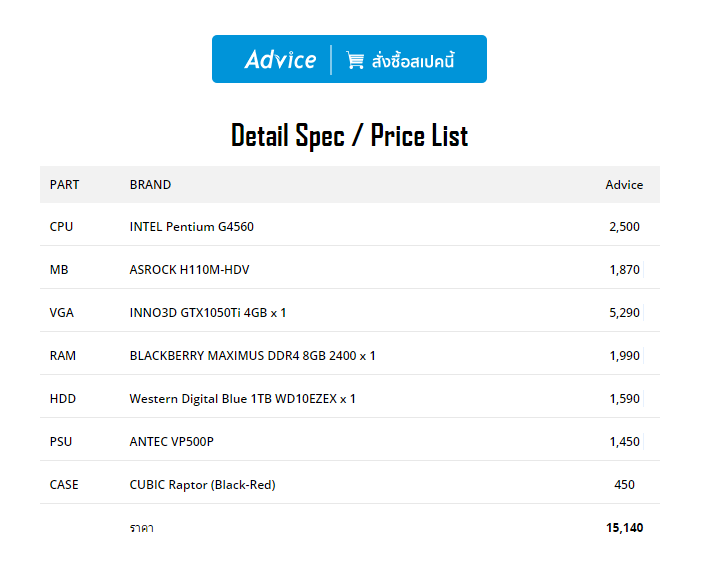Select the total price 15,140
The height and width of the screenshot is (574, 720).
[624, 528]
